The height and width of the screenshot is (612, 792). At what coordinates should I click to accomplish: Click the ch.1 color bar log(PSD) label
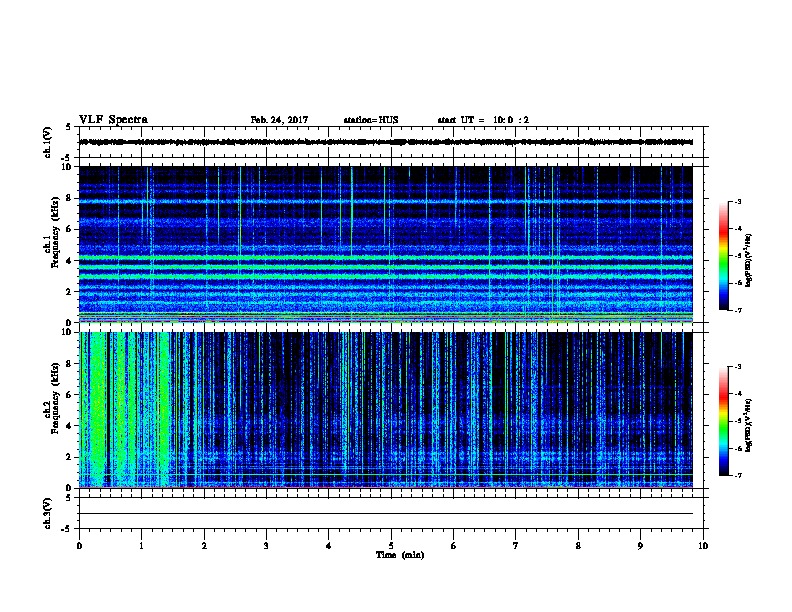coord(748,261)
